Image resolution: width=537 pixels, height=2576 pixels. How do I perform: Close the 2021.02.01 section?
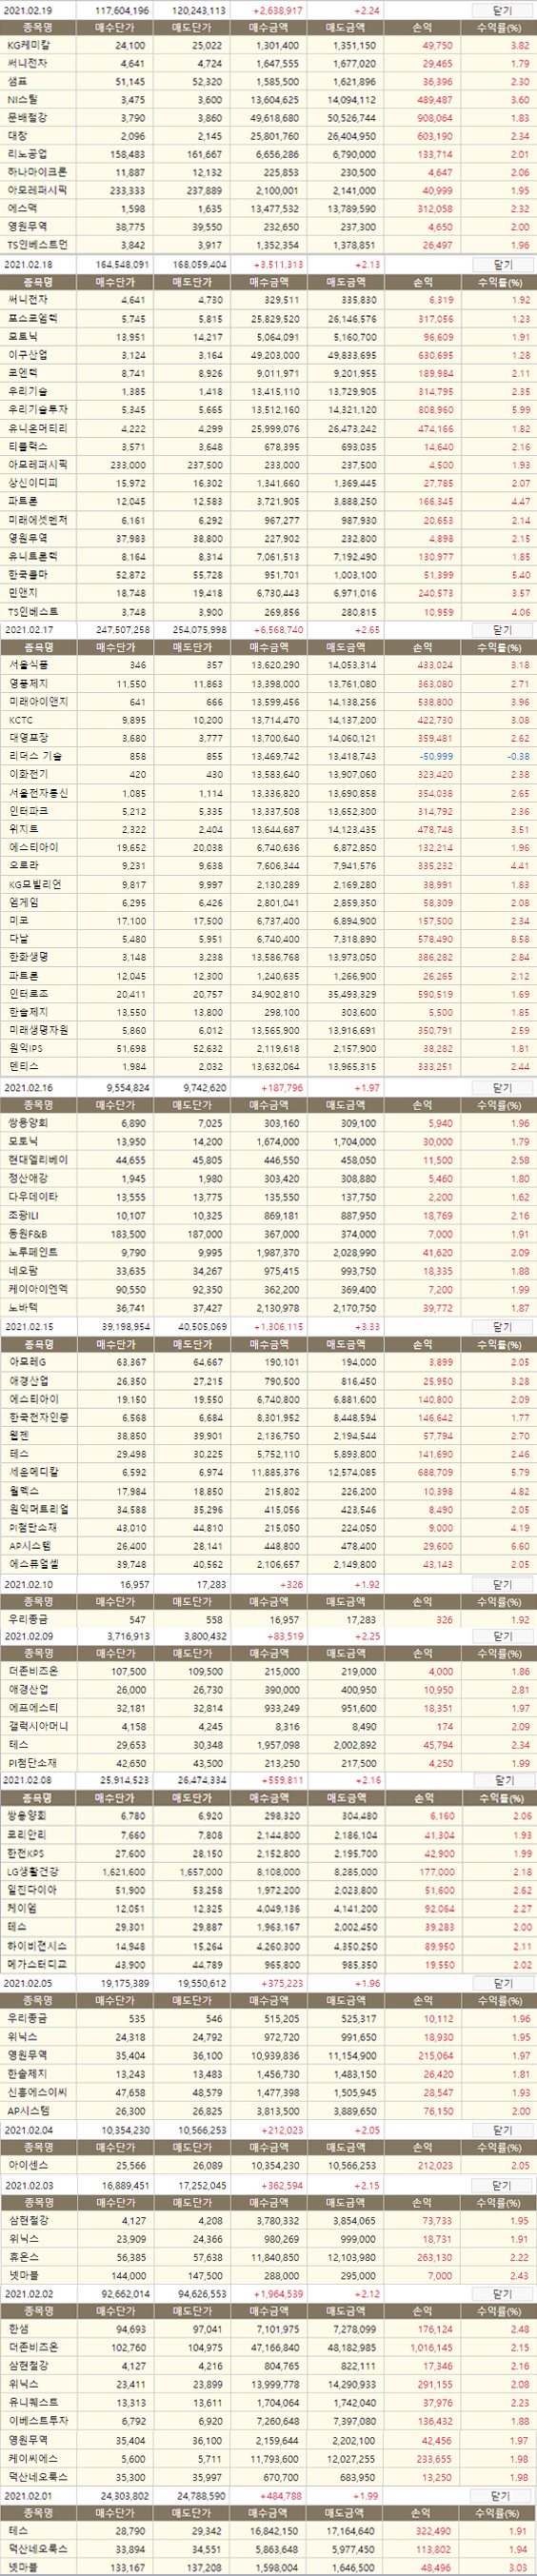503,2496
